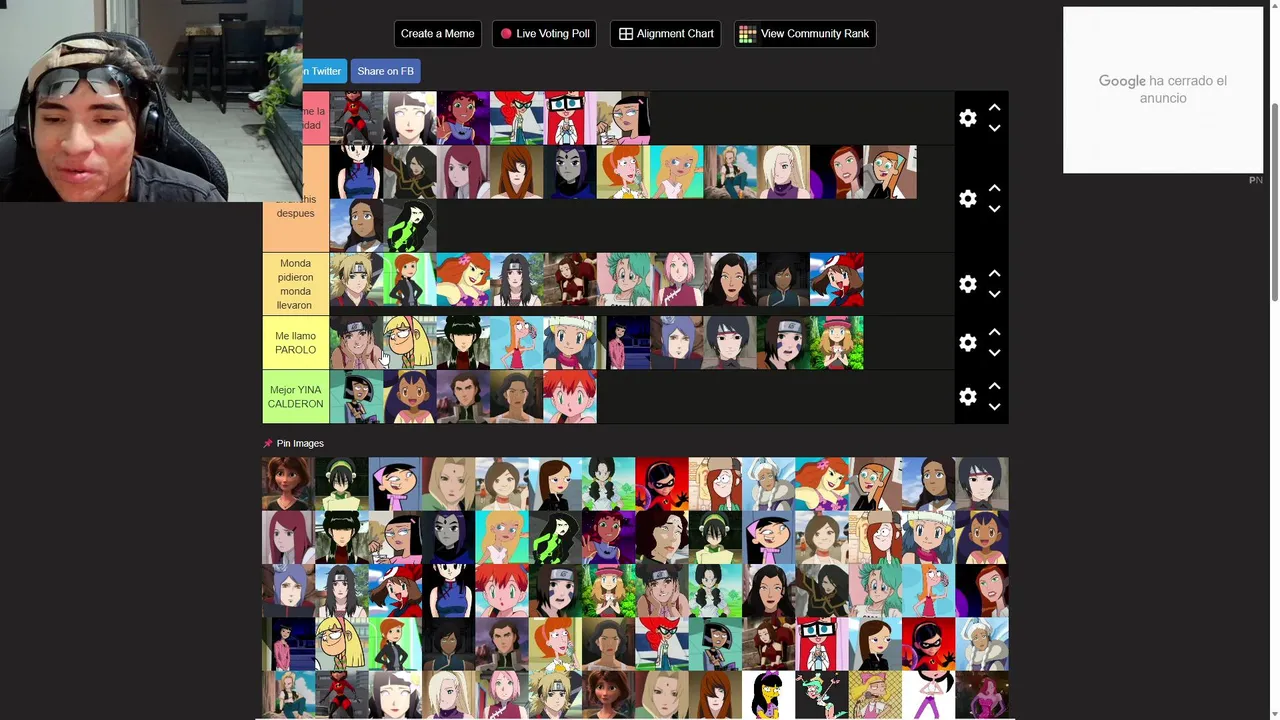Click the 'Monda pidieron monda llevaron' tier label

pyautogui.click(x=295, y=284)
